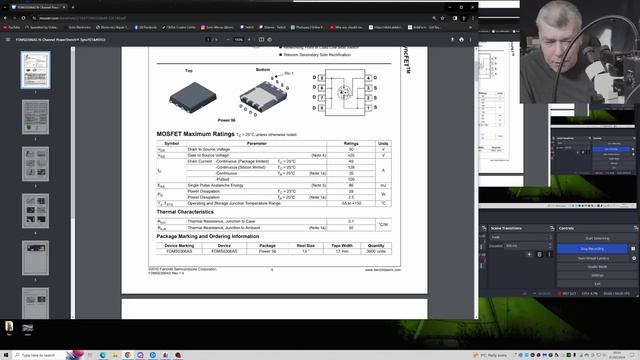Screen dimensions: 640x360
Task: Download the PDF using the download icon
Action: click(x=452, y=40)
